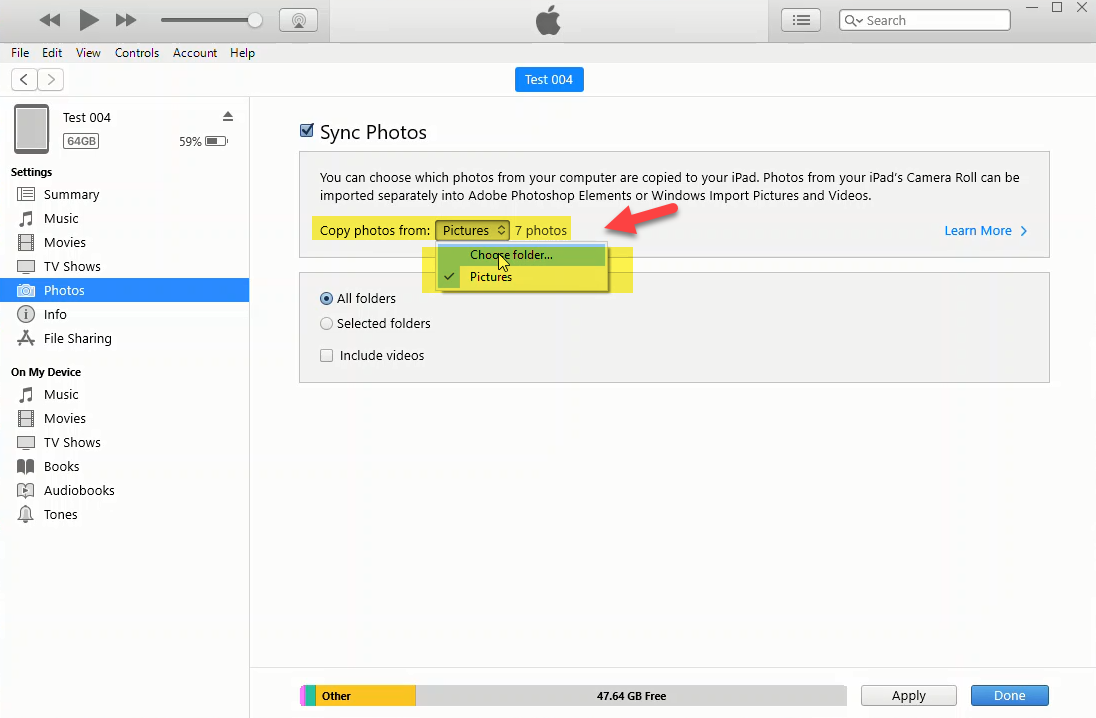Open the Account menu
This screenshot has width=1096, height=718.
[x=195, y=53]
